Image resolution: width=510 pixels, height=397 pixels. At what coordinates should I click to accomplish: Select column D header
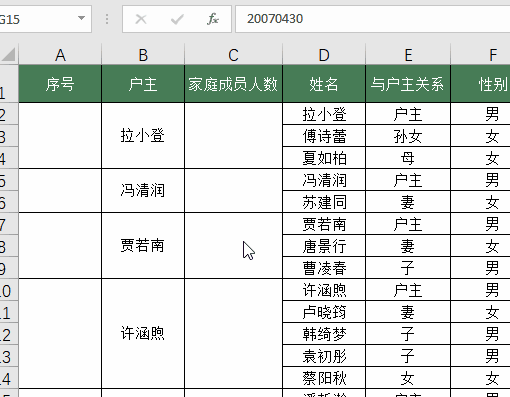pos(324,54)
